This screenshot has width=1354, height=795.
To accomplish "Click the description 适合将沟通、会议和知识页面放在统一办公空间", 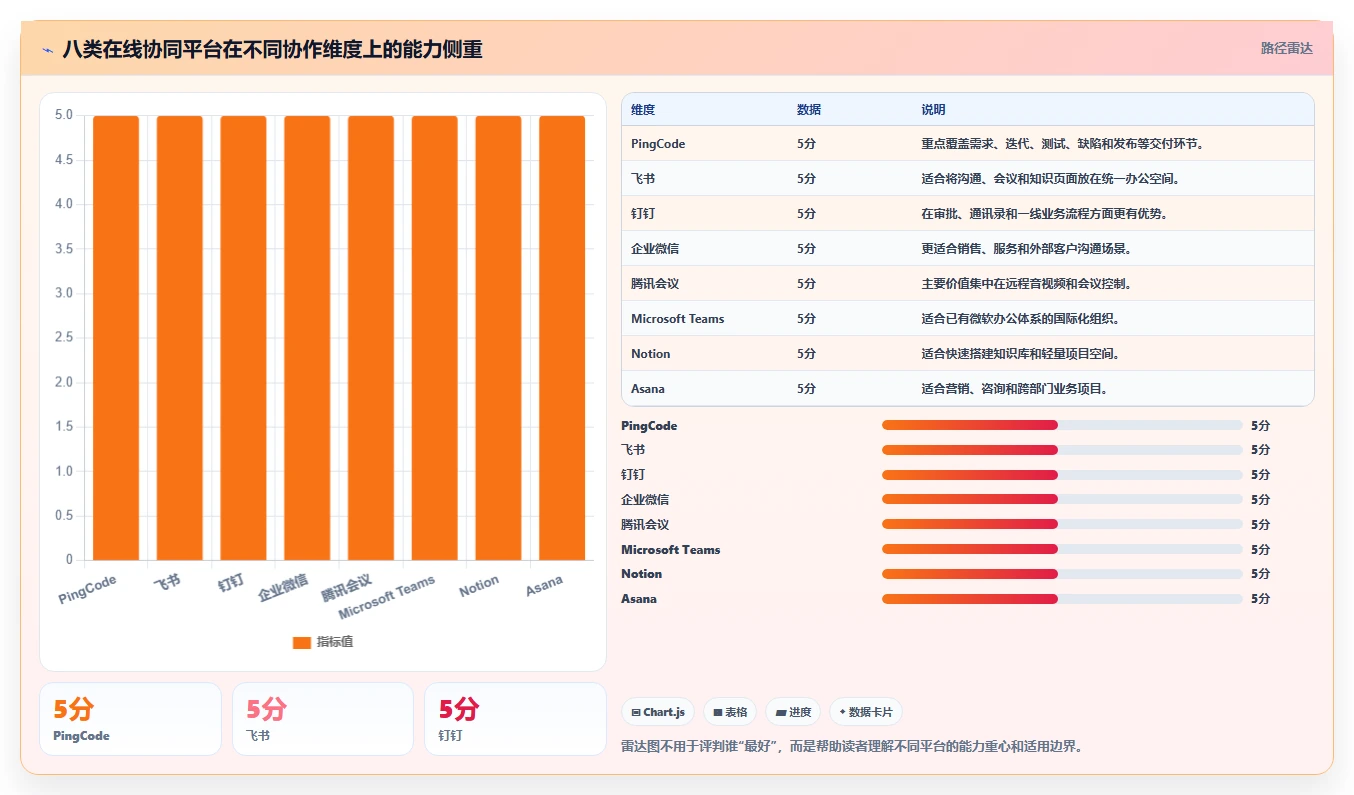I will click(1050, 179).
